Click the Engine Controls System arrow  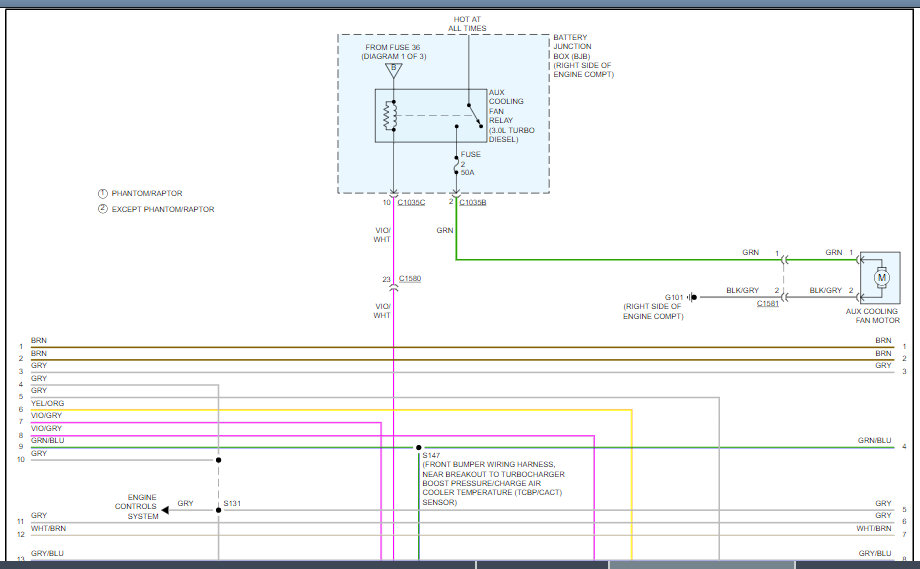pyautogui.click(x=165, y=510)
